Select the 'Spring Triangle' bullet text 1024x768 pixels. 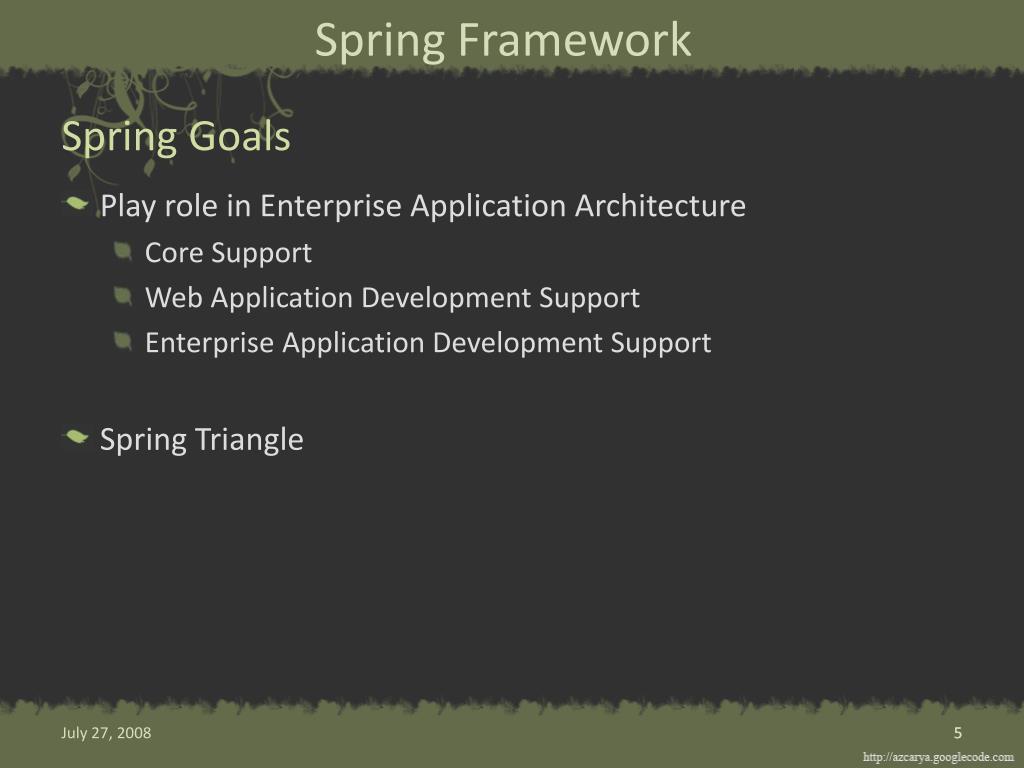click(x=201, y=440)
